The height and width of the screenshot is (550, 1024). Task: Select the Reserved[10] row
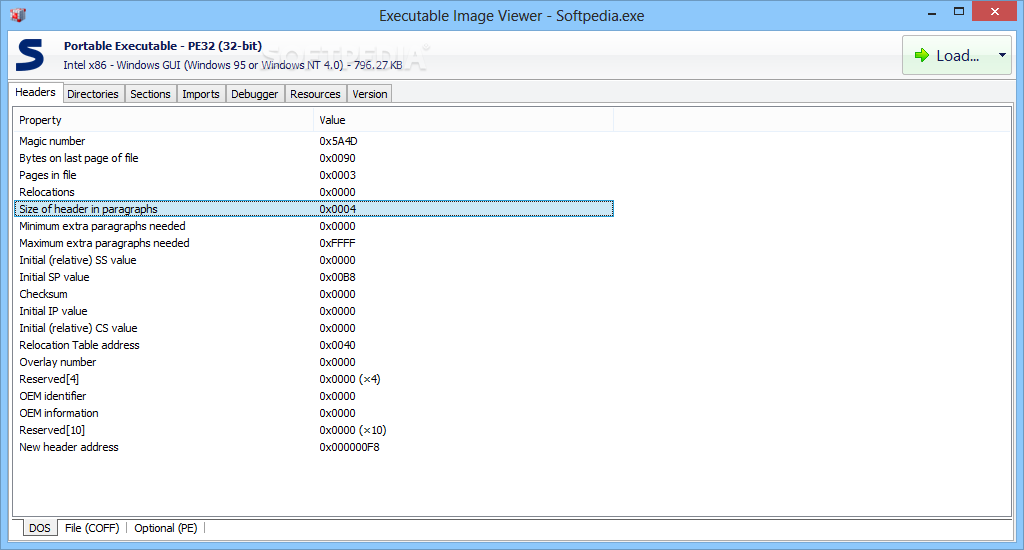(x=313, y=430)
